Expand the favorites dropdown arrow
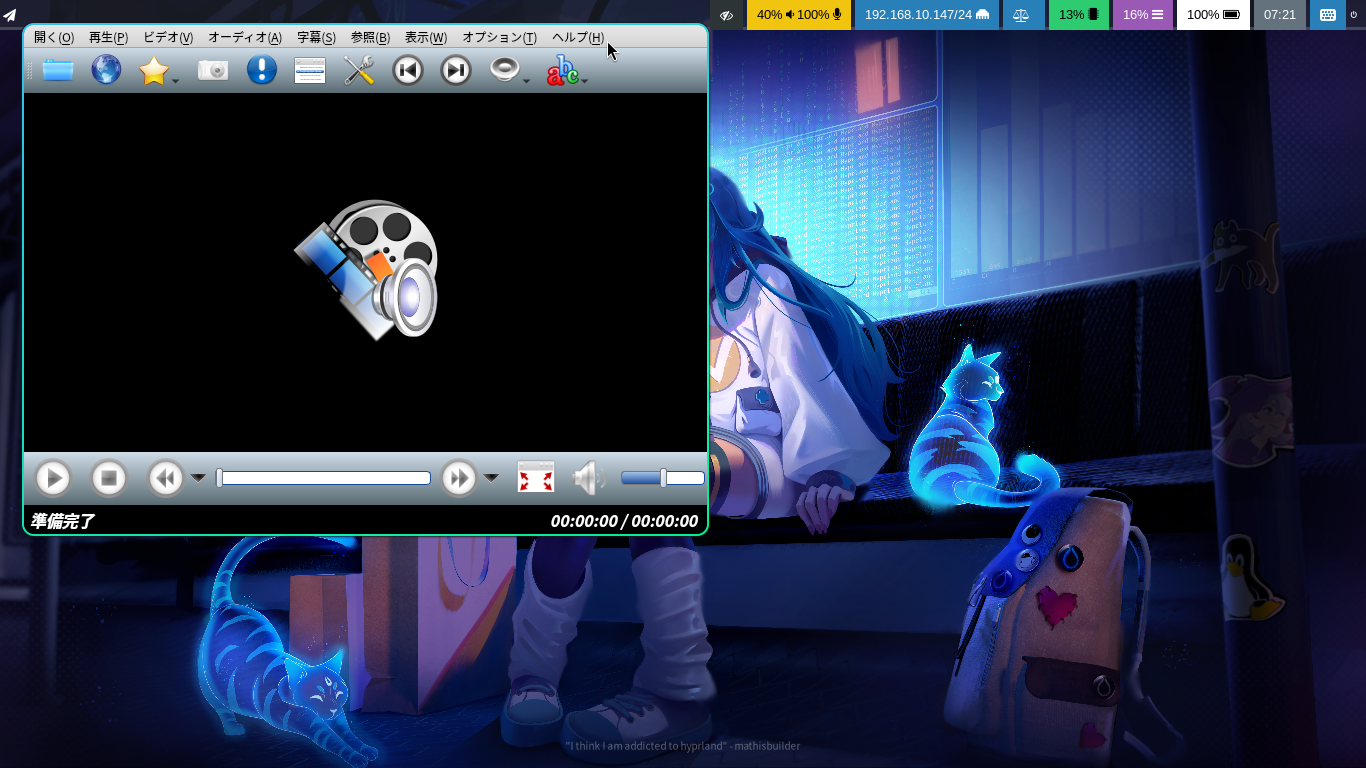This screenshot has height=768, width=1366. (x=175, y=81)
